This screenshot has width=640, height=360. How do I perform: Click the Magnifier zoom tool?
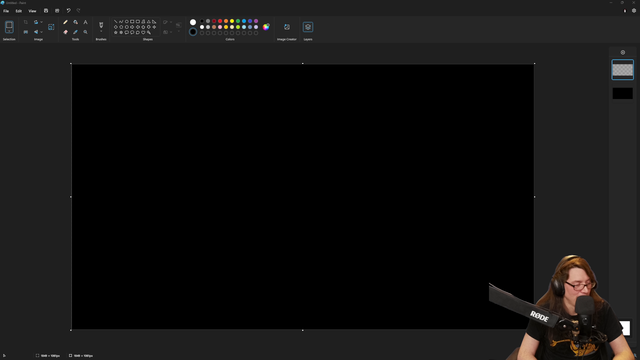85,32
